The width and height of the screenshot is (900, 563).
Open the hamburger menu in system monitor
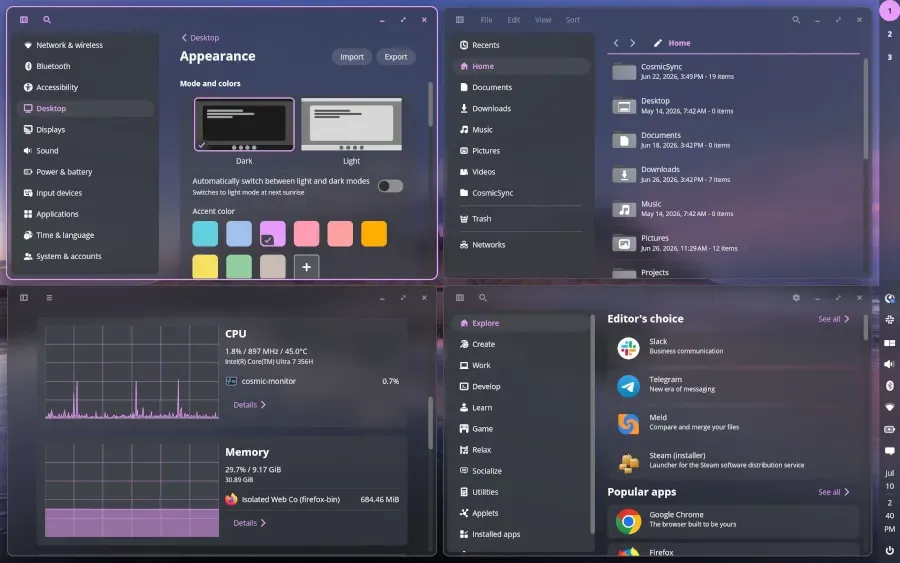[x=49, y=298]
